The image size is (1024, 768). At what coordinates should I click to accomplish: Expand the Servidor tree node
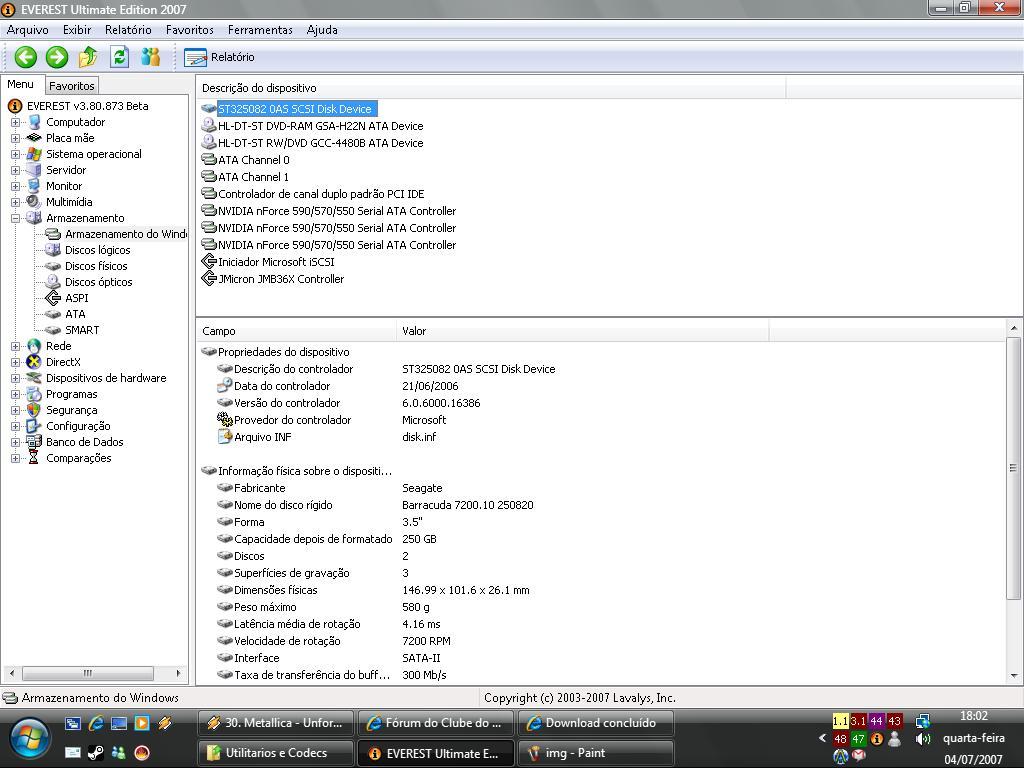[15, 170]
